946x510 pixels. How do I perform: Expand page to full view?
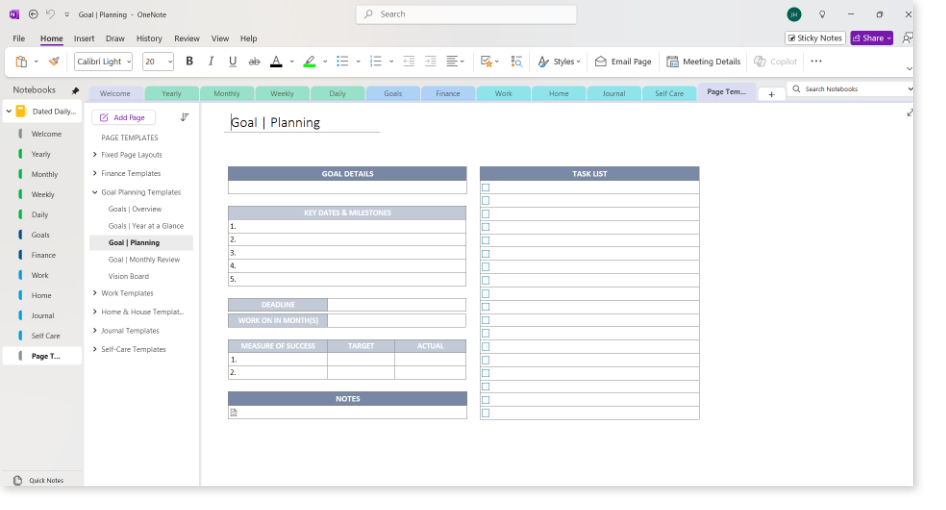click(909, 113)
